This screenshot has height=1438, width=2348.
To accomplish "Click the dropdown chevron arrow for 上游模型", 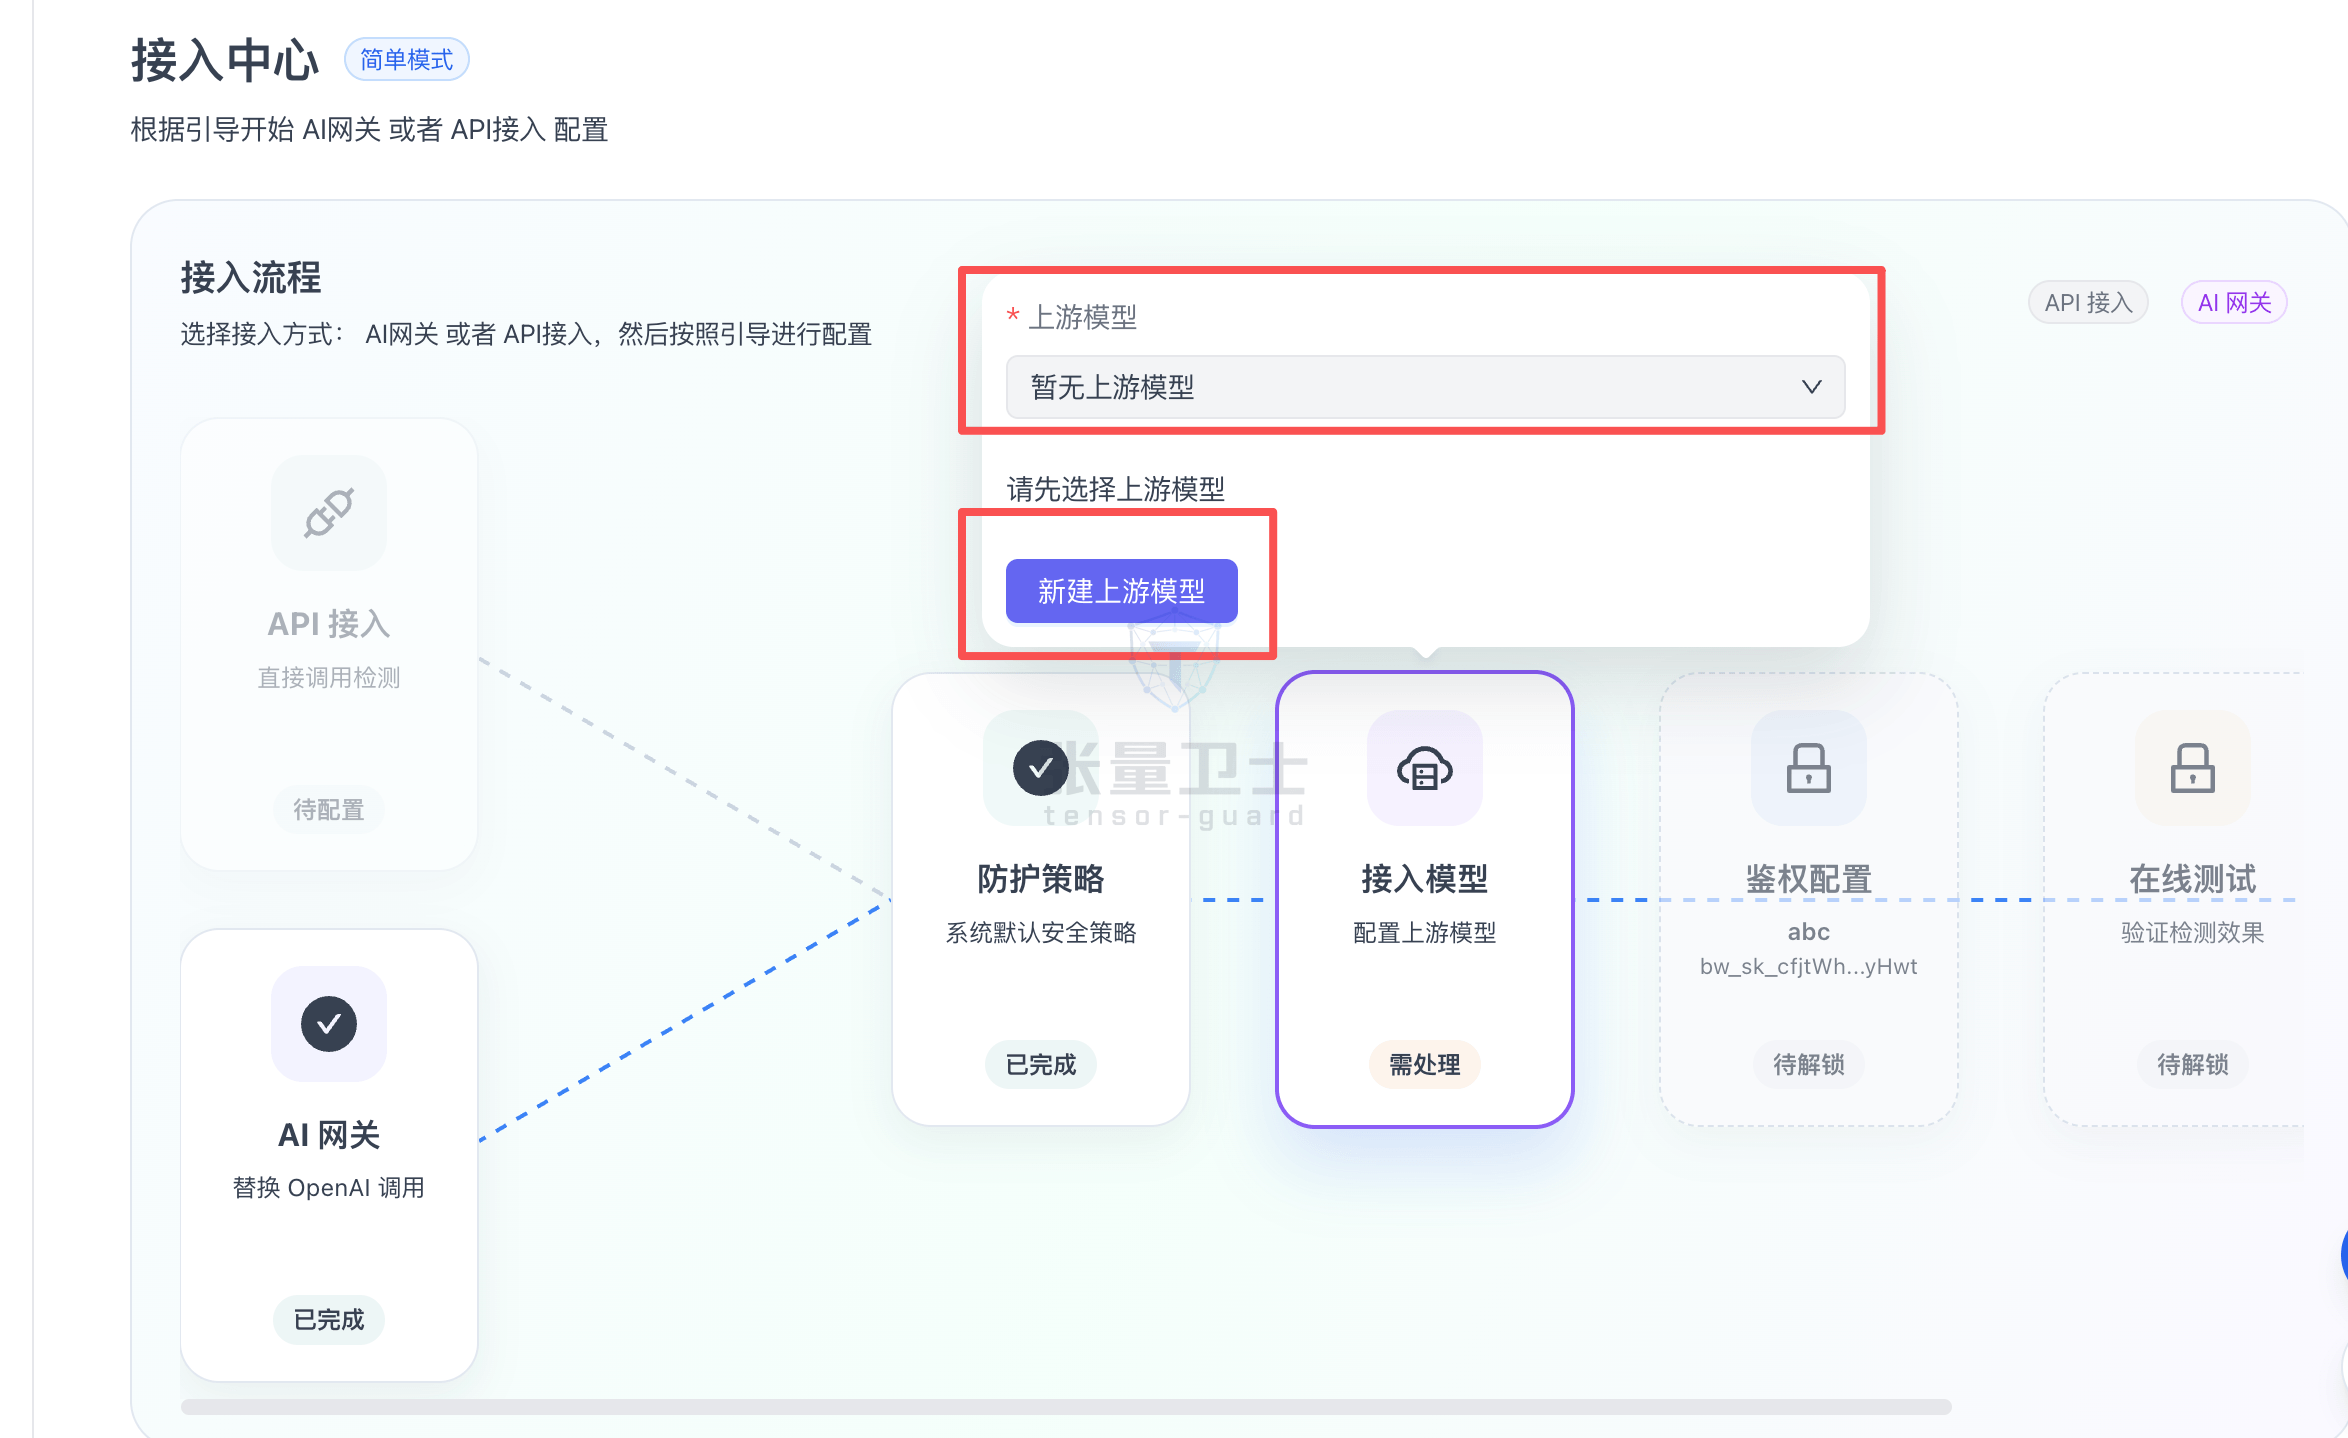I will [1811, 387].
